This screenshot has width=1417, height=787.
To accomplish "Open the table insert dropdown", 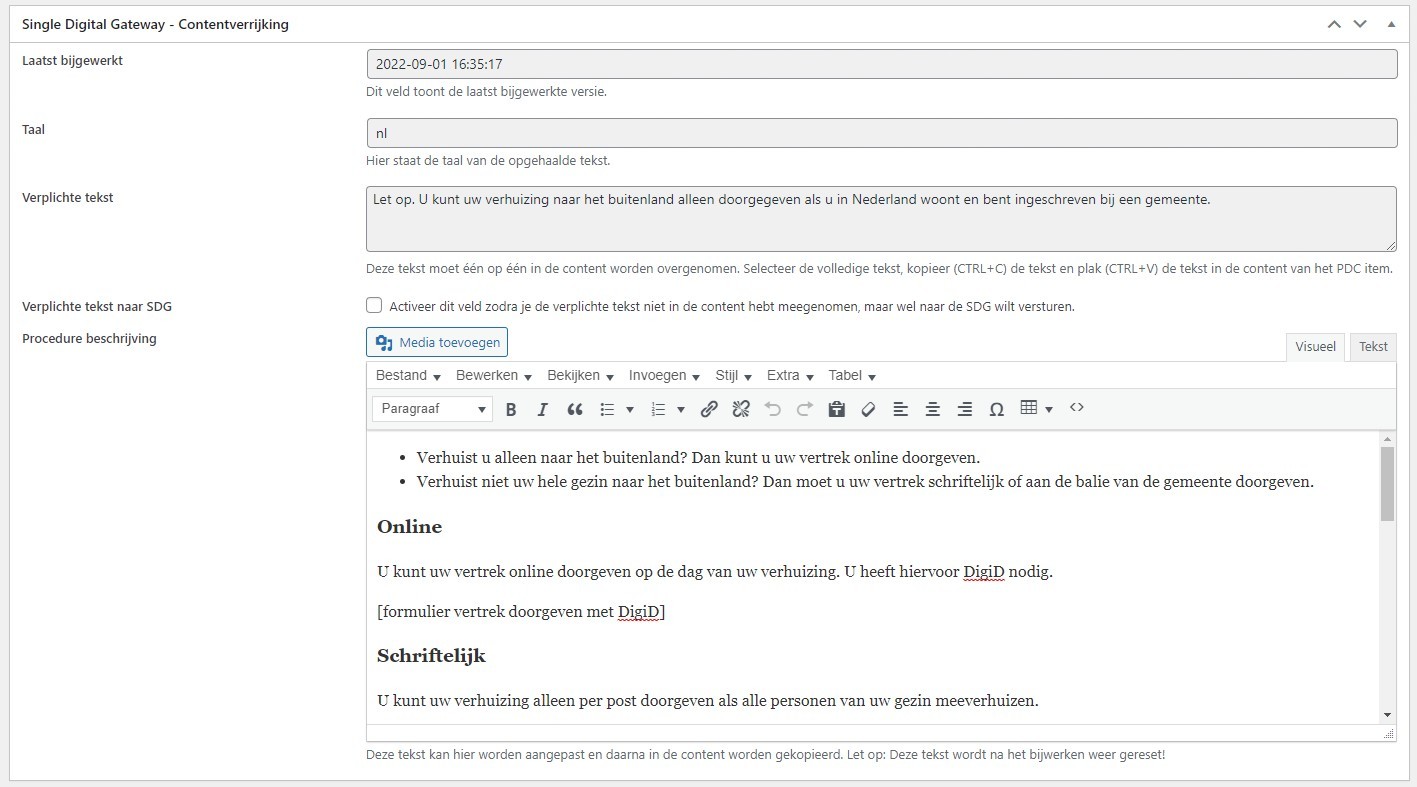I will coord(1047,408).
